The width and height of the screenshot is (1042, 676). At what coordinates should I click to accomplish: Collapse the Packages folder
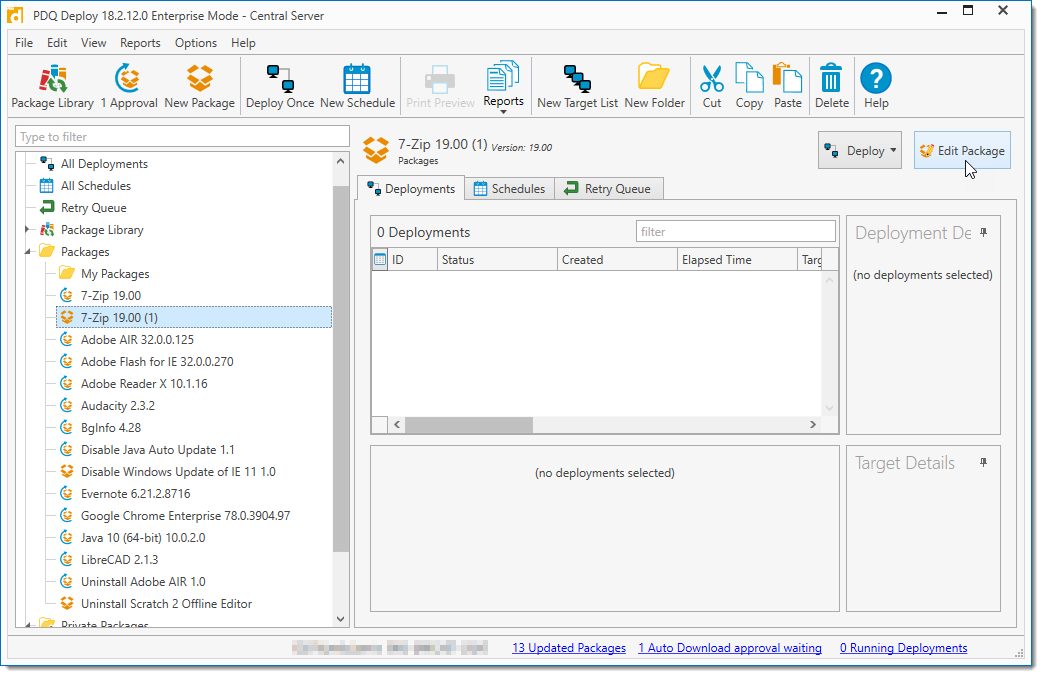28,251
